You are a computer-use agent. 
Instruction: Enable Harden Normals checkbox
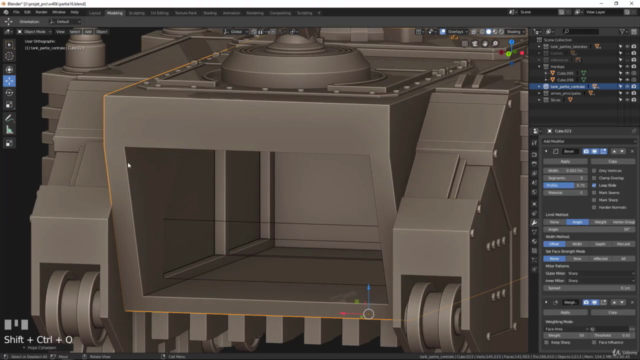pyautogui.click(x=594, y=207)
